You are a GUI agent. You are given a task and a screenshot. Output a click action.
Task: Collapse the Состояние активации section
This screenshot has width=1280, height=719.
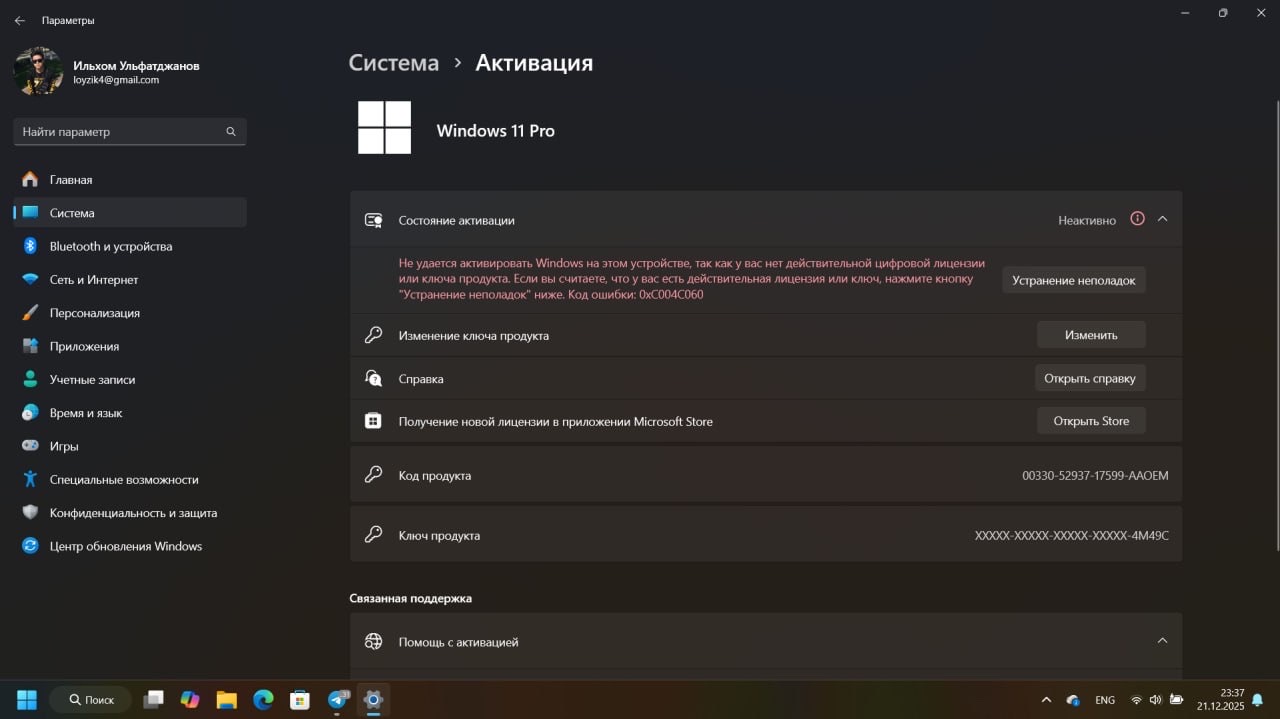tap(1162, 219)
